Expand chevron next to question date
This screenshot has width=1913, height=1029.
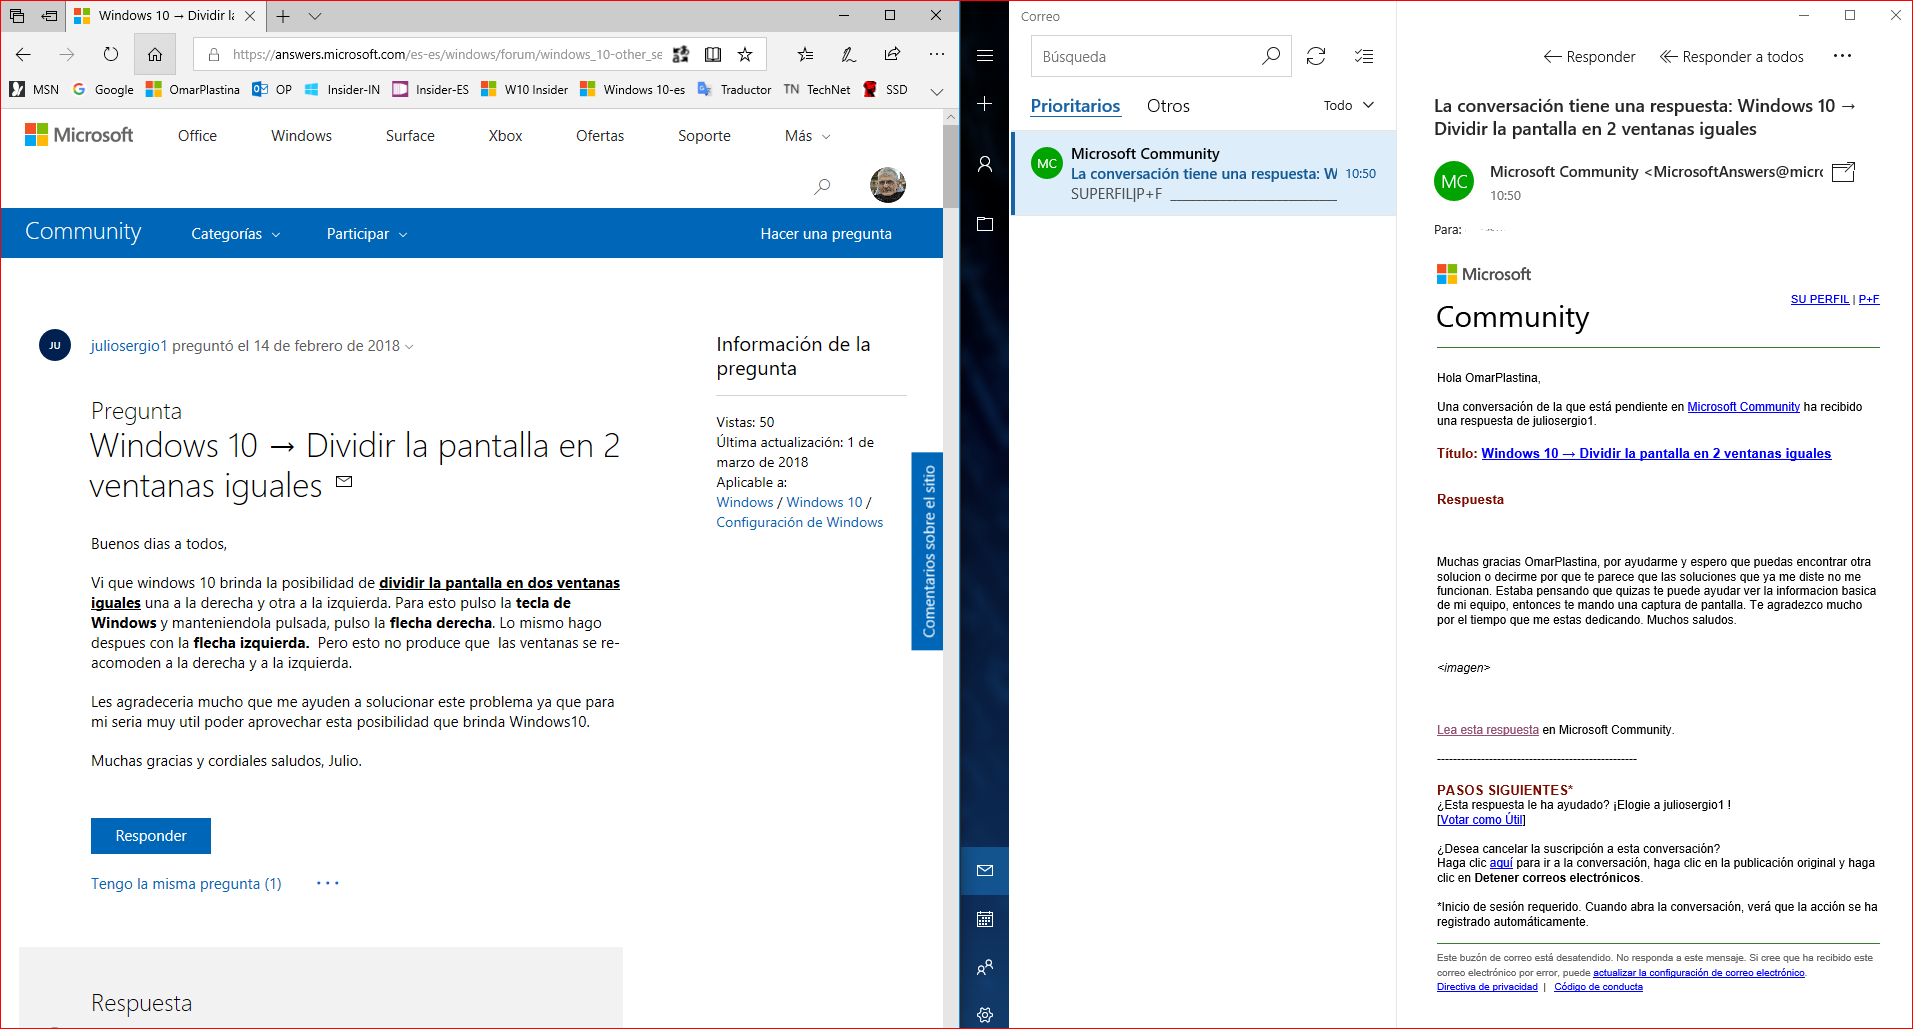coord(409,347)
